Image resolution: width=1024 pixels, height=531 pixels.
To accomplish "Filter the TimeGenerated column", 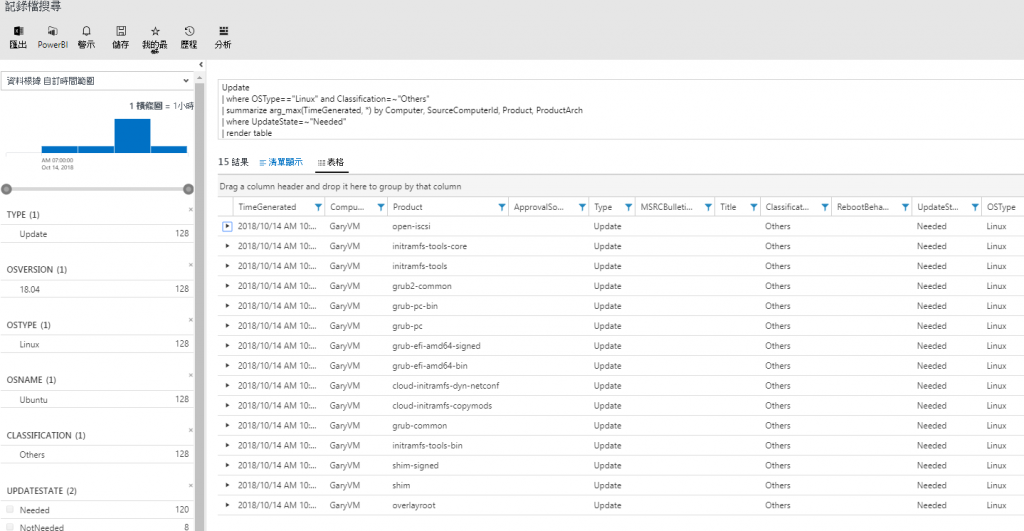I will pyautogui.click(x=318, y=207).
